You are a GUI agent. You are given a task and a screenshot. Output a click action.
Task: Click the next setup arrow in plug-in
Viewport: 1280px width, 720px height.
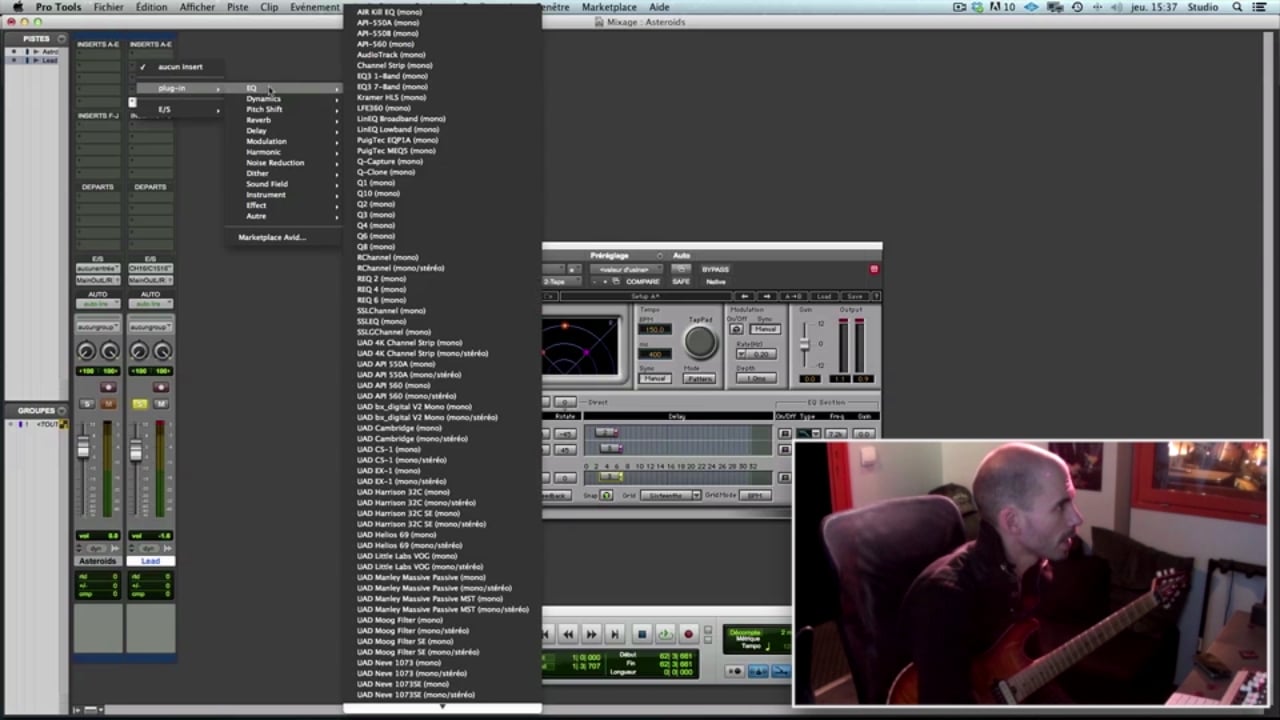point(767,296)
